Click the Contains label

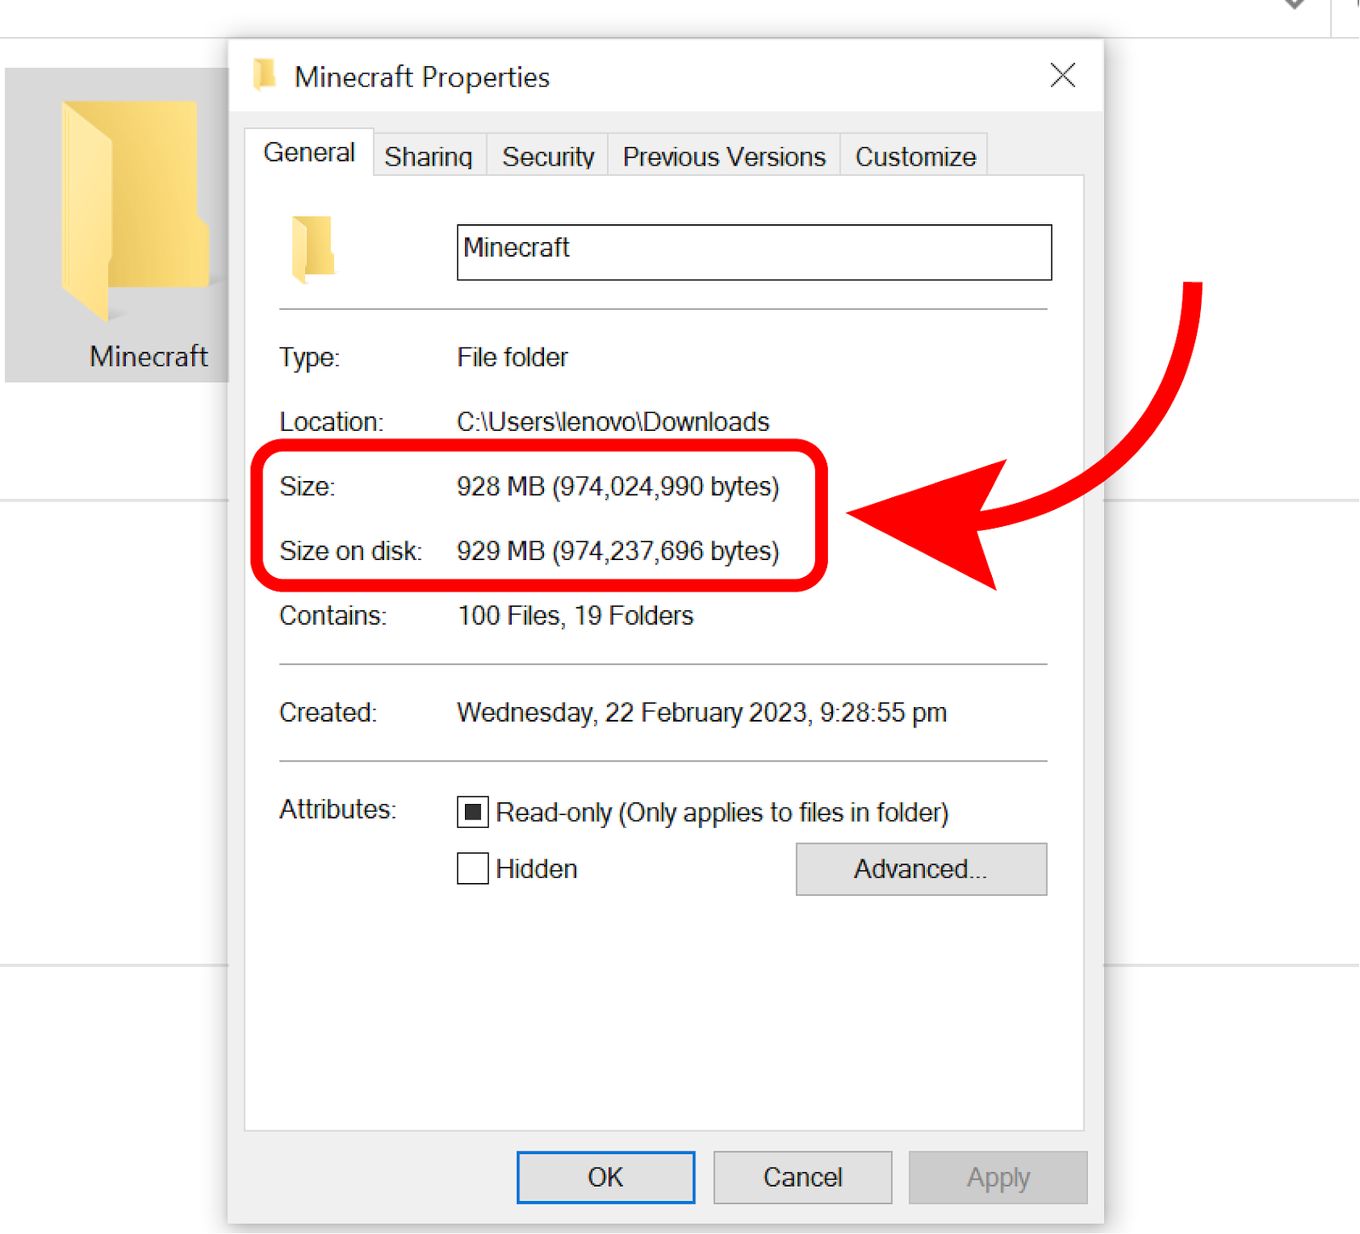point(333,615)
